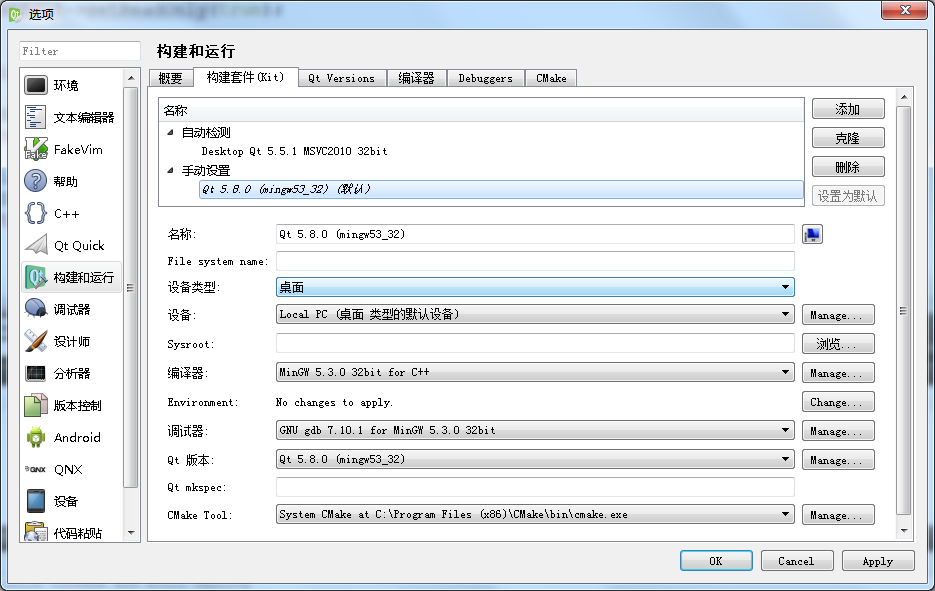Click the Qt mkspec input field
Screen dimensions: 935x591
coord(535,487)
